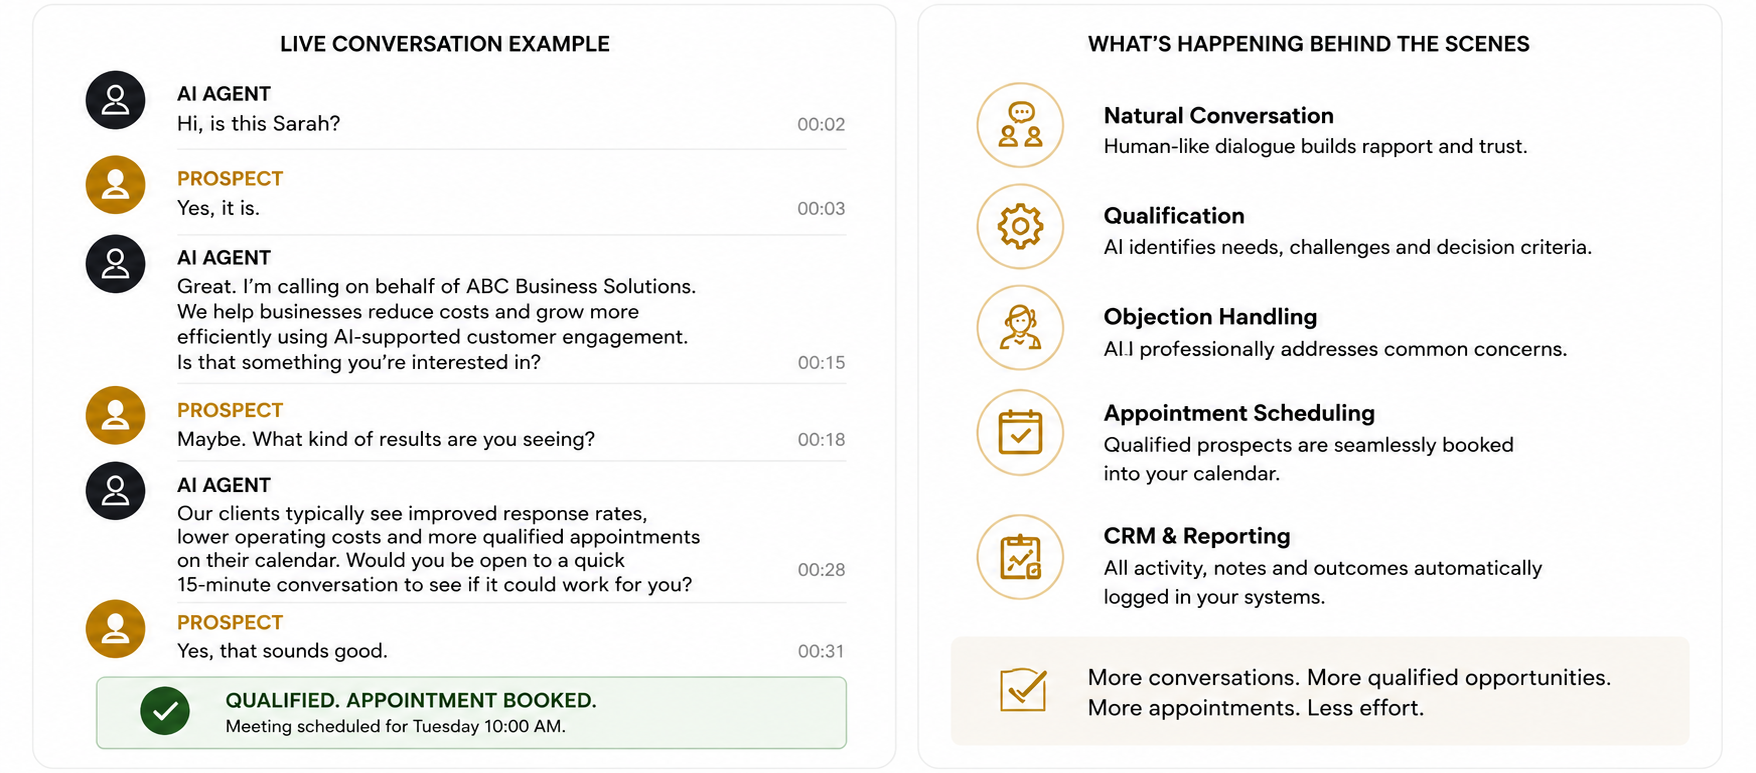The height and width of the screenshot is (773, 1756).
Task: Click the "WHAT'S HAPPENING BEHIND THE SCENES" heading
Action: [1309, 44]
